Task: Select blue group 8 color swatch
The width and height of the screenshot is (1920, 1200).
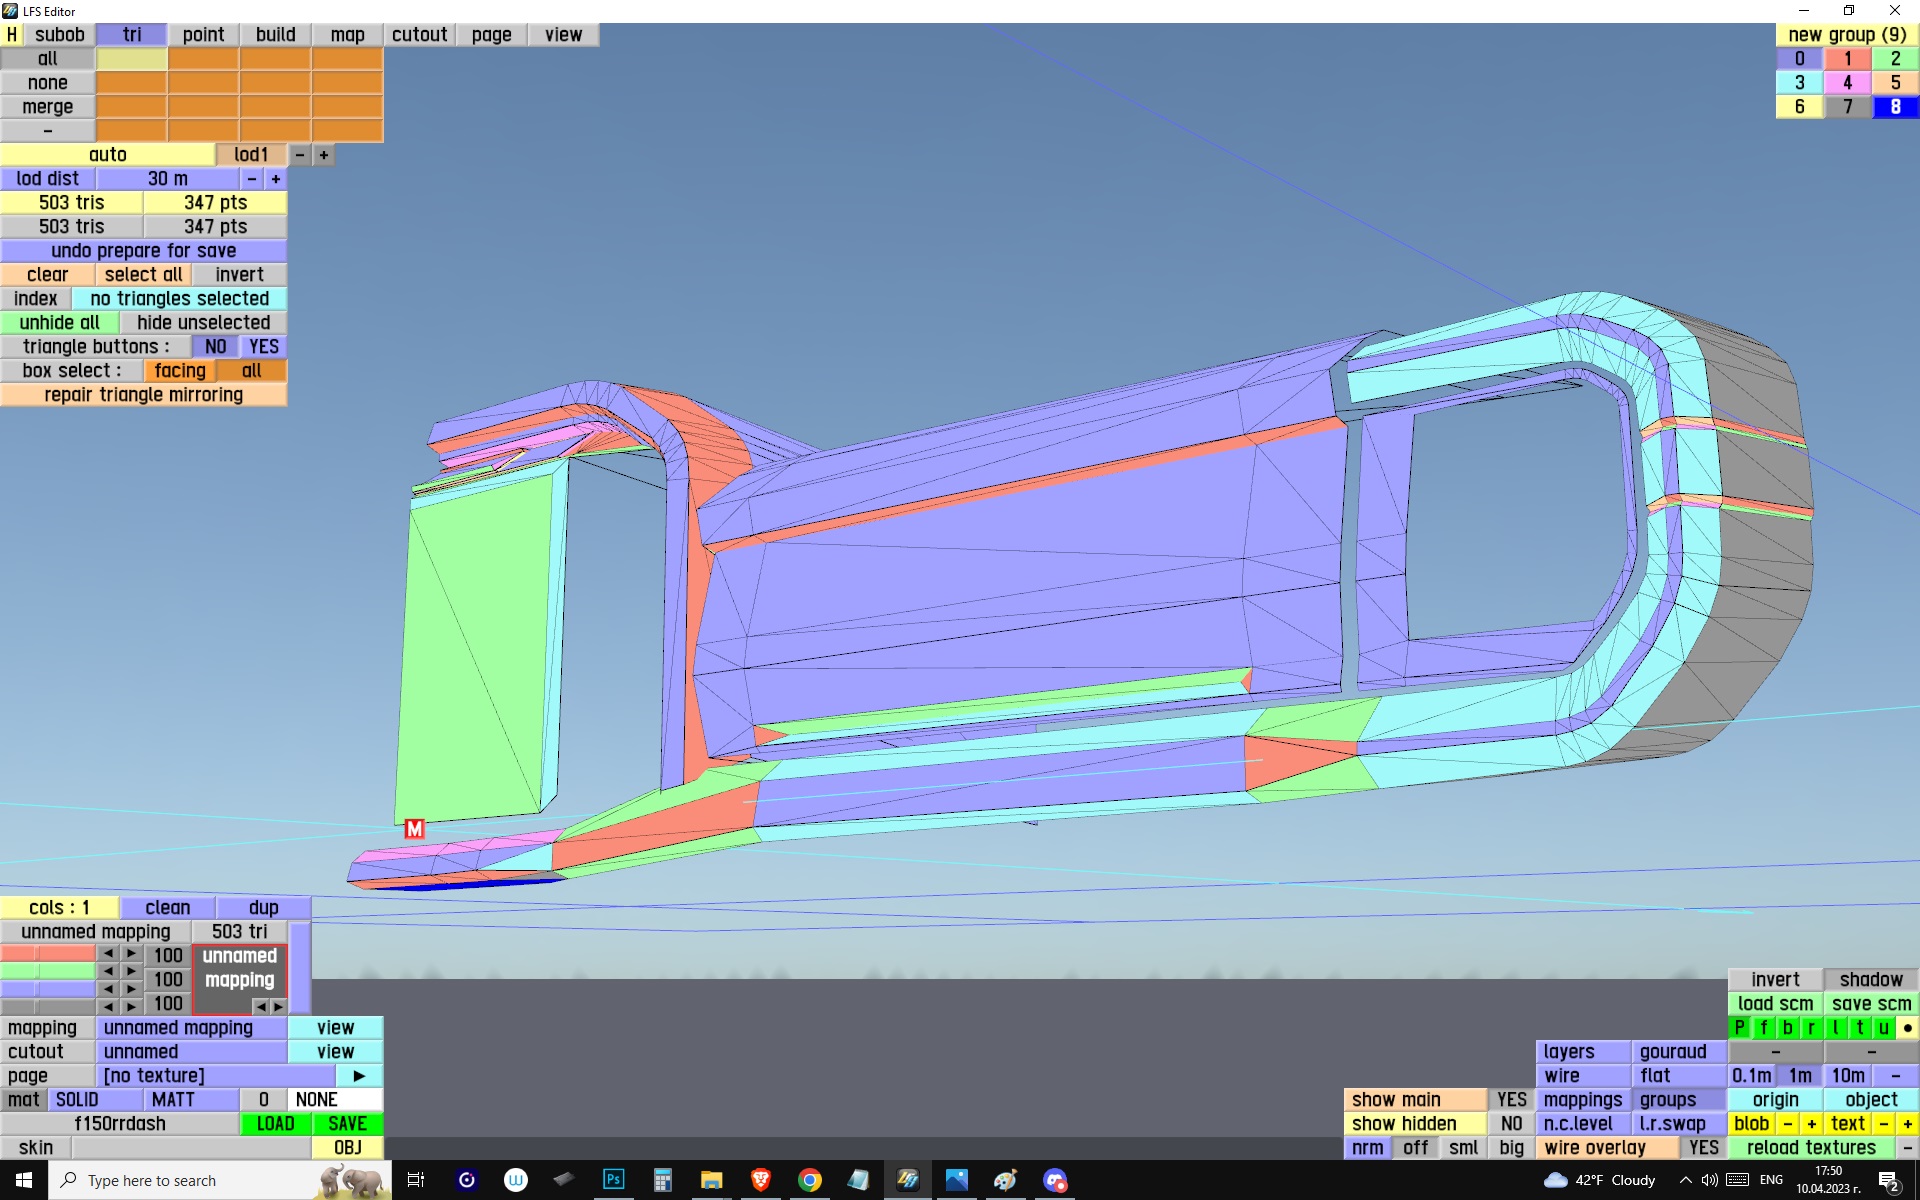Action: pos(1895,107)
